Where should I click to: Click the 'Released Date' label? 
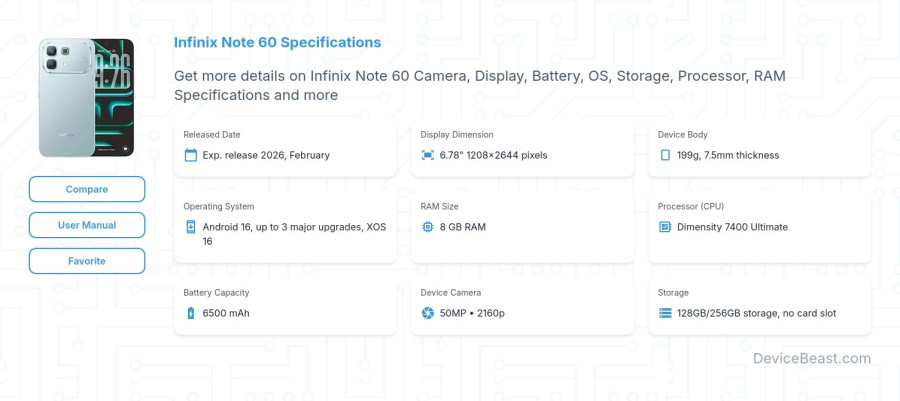pos(212,135)
